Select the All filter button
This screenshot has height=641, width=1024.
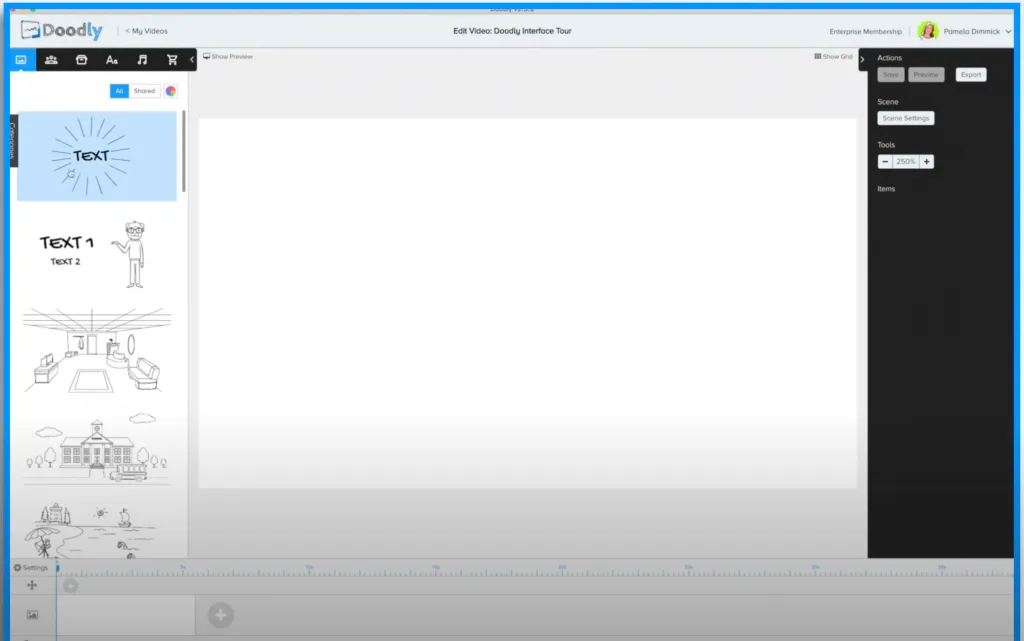pos(119,91)
